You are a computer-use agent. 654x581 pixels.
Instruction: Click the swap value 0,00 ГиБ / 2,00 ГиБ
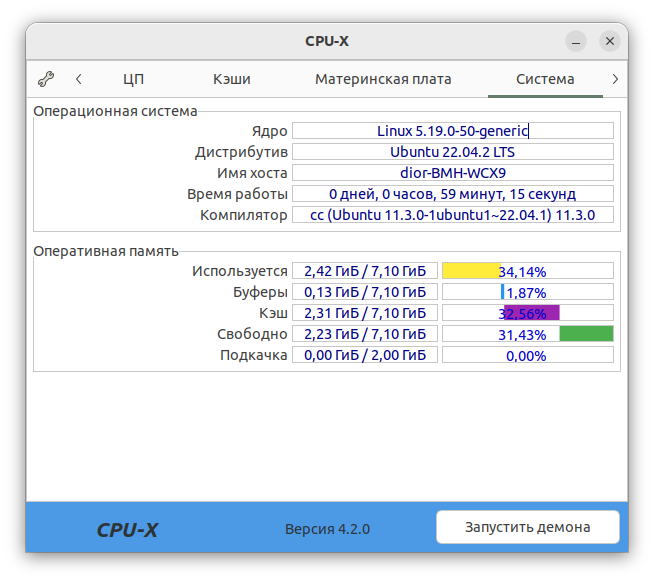[365, 355]
